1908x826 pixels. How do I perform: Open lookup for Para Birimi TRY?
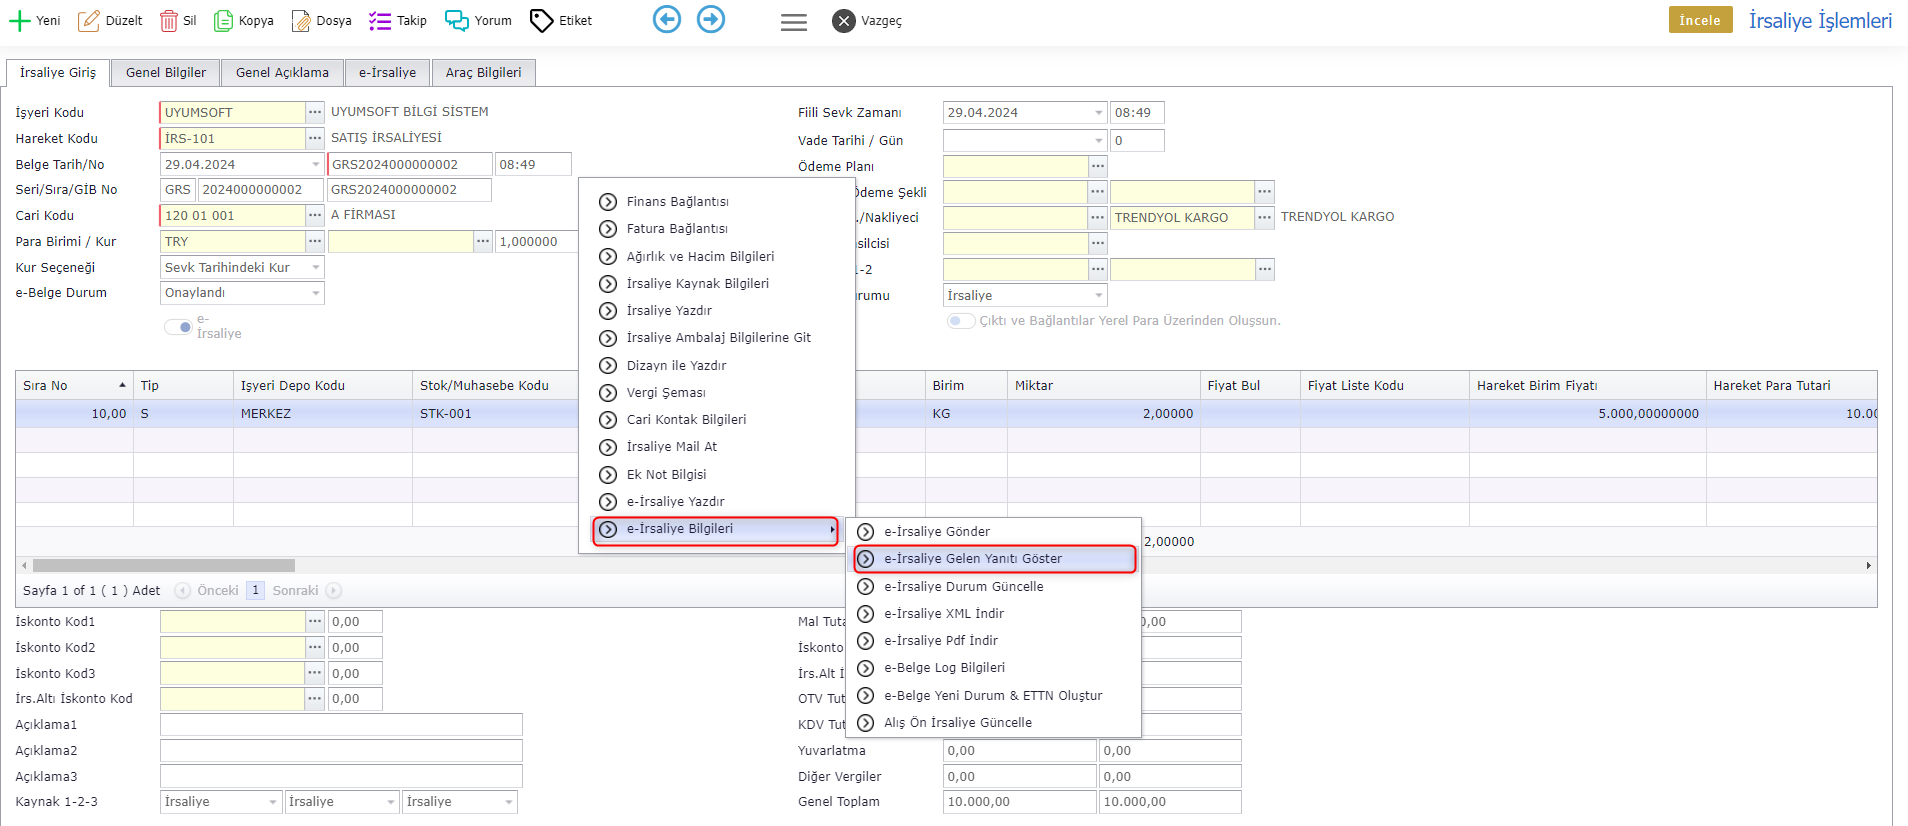(315, 241)
